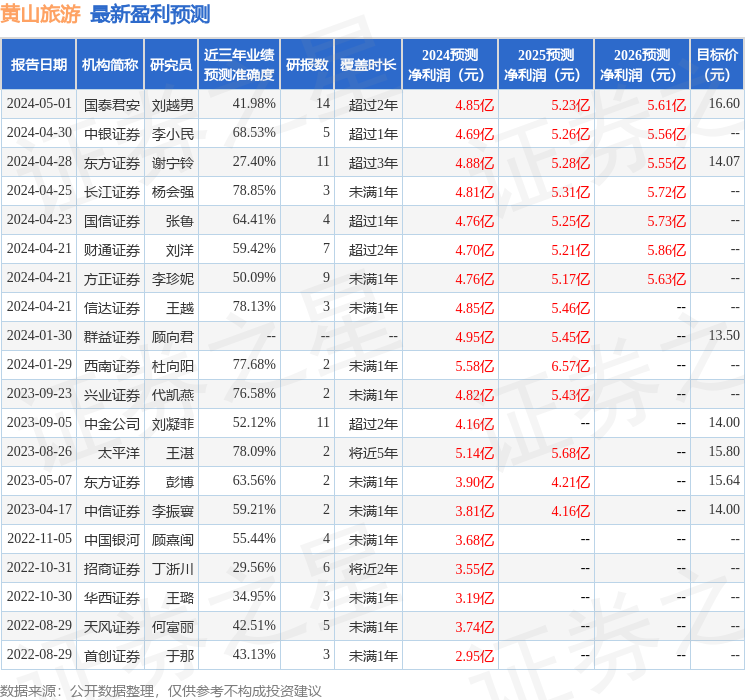
Task: Click analyst name 丁浙川
Action: point(172,569)
